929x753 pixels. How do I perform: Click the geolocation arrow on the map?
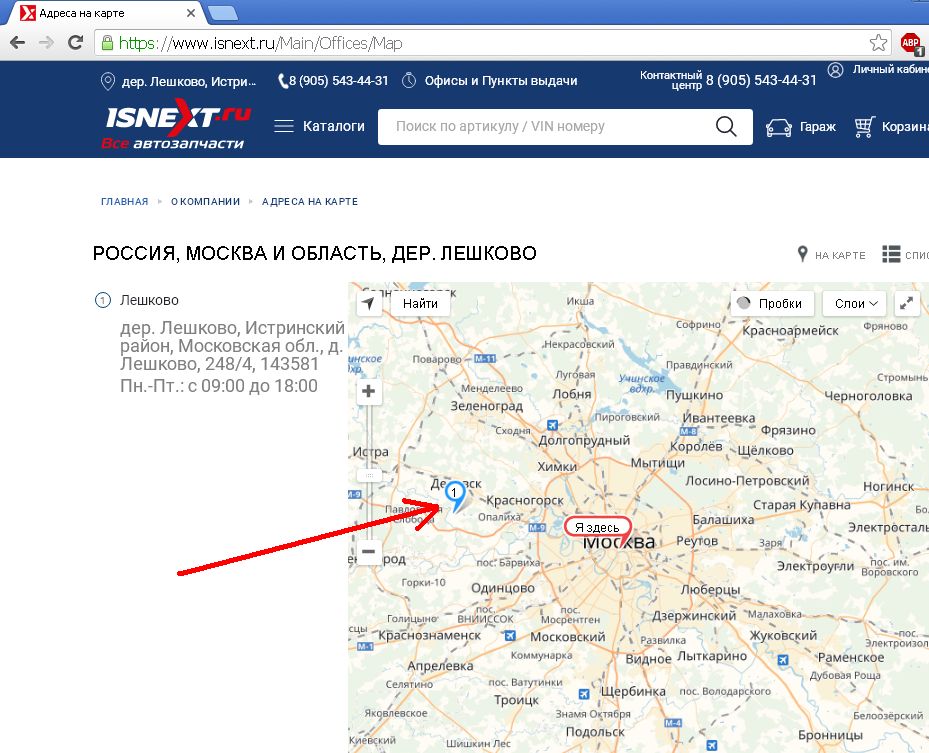click(x=369, y=303)
